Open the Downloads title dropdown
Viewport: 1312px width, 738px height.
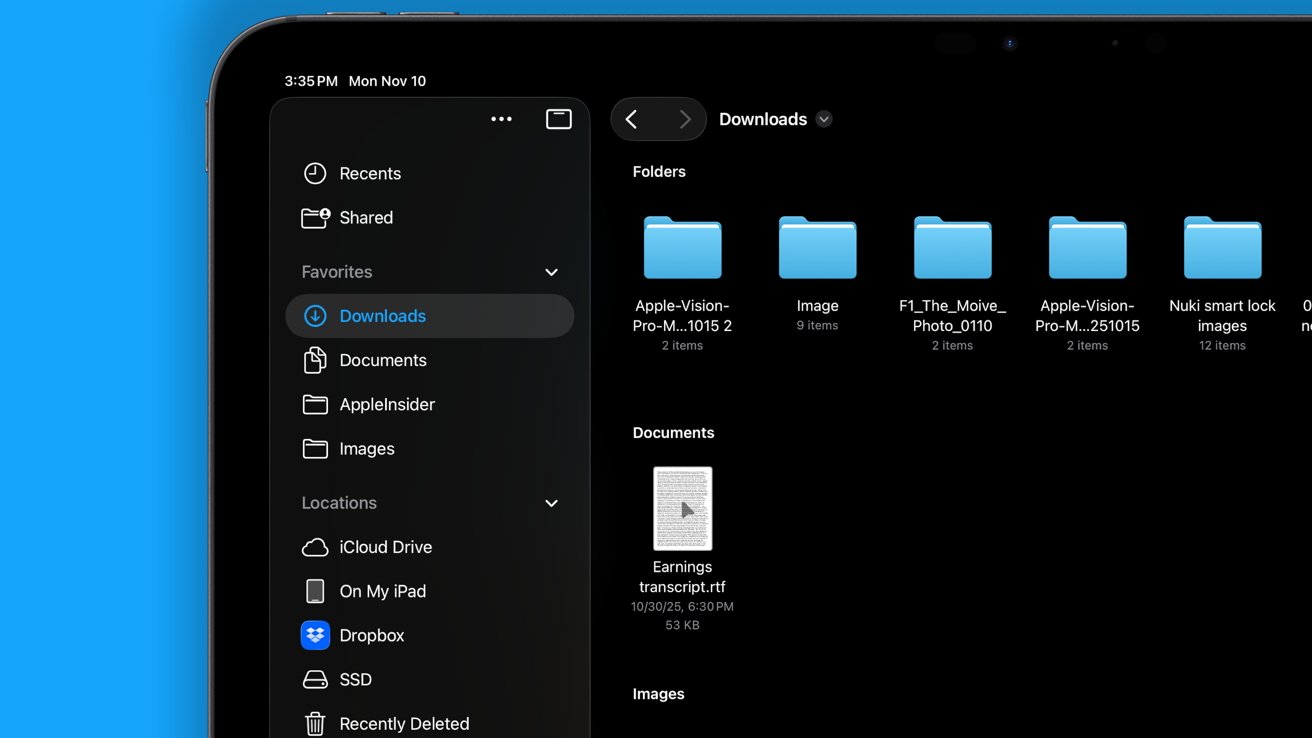(x=824, y=119)
